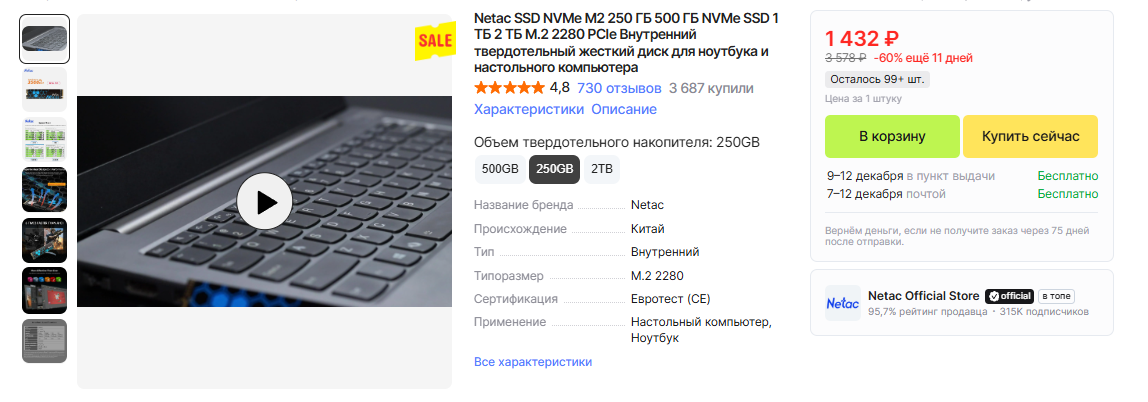The image size is (1148, 402).
Task: Play the product video
Action: click(264, 201)
